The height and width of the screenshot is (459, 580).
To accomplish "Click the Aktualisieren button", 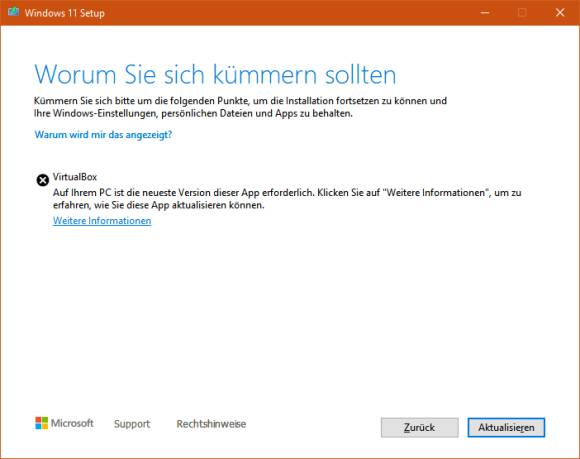I will (506, 428).
